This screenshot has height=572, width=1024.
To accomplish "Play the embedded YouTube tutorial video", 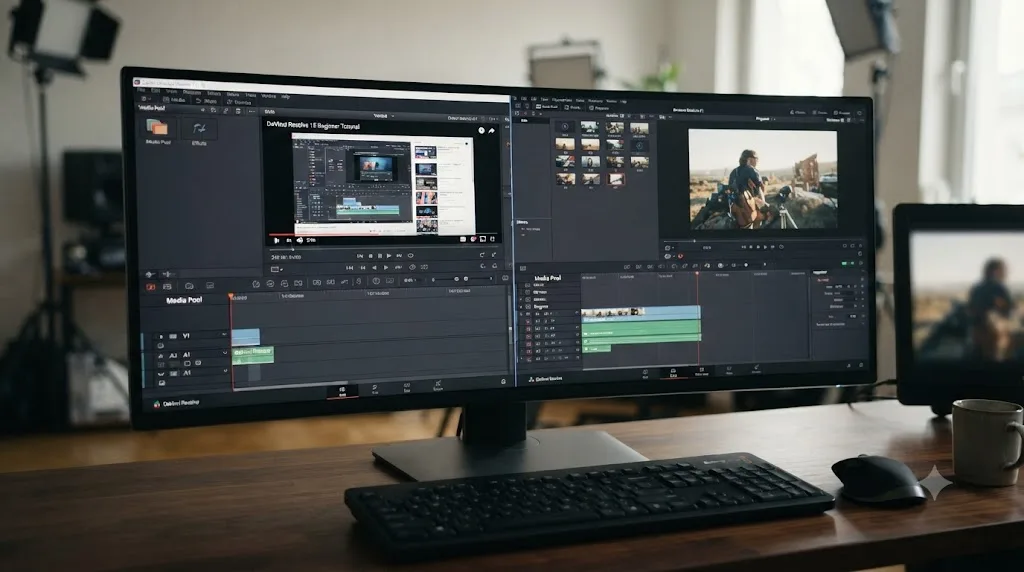I will point(277,240).
